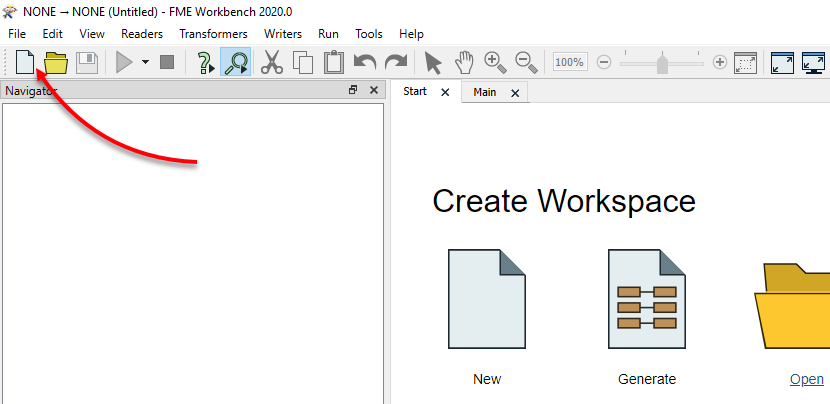Close the Start tab
Image resolution: width=830 pixels, height=404 pixels.
445,92
